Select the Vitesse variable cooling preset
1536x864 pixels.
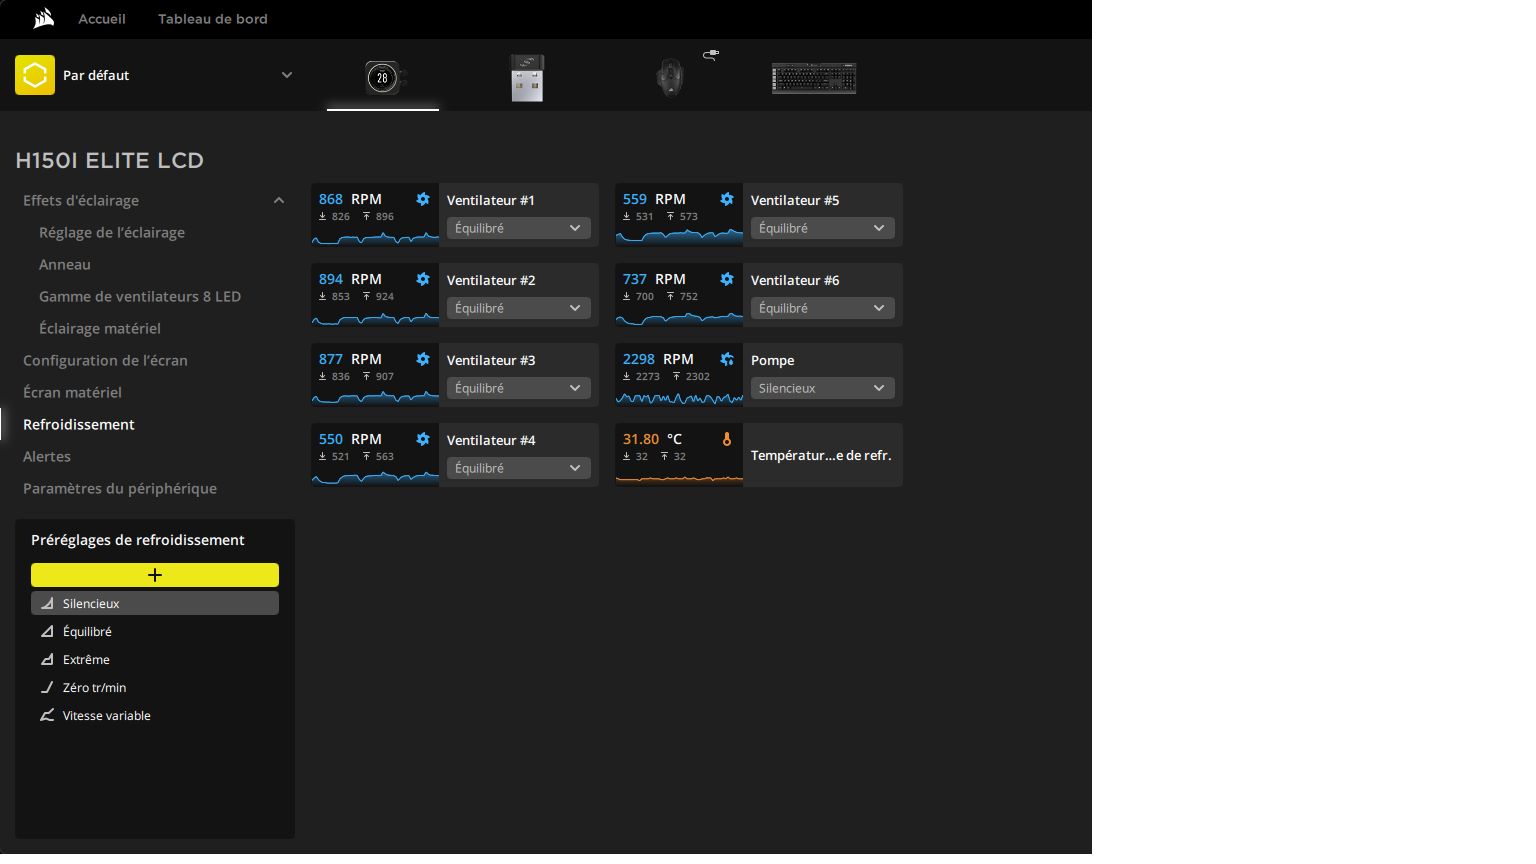coord(155,715)
